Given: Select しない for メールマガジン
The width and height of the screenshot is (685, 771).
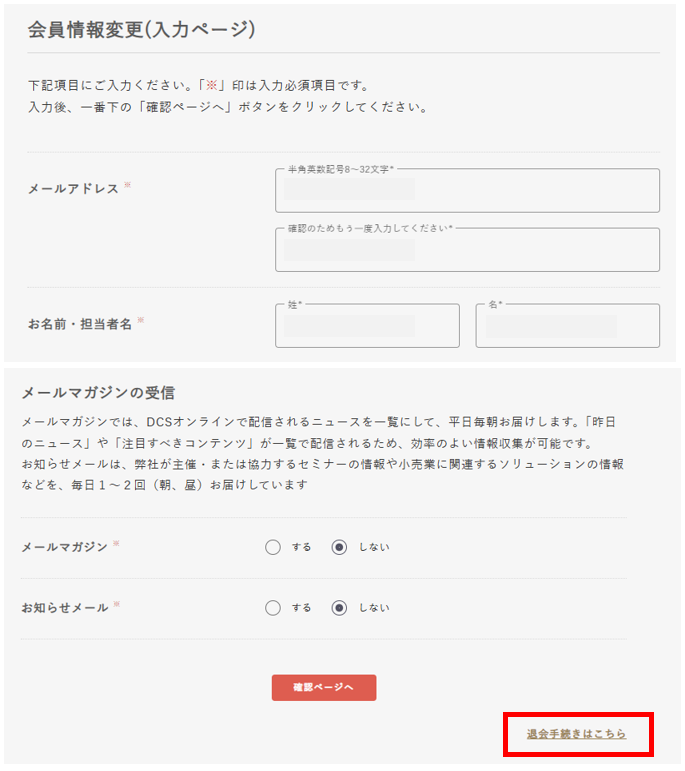Looking at the screenshot, I should (x=340, y=547).
